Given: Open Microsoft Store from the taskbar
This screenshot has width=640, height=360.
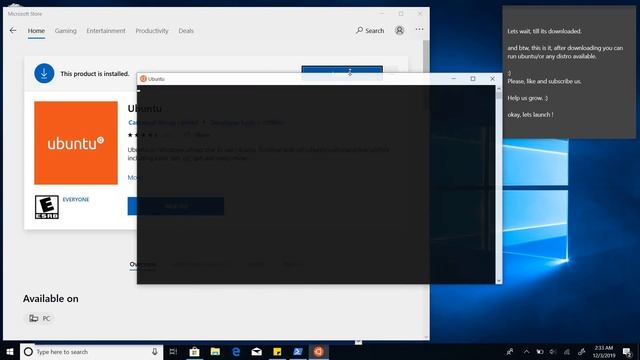Looking at the screenshot, I should click(194, 351).
